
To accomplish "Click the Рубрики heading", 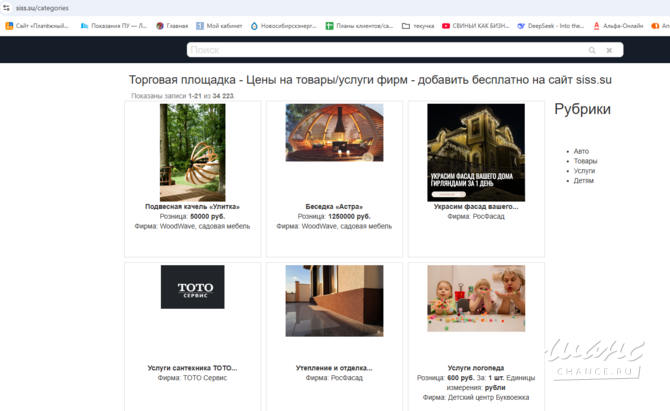I will pos(582,109).
